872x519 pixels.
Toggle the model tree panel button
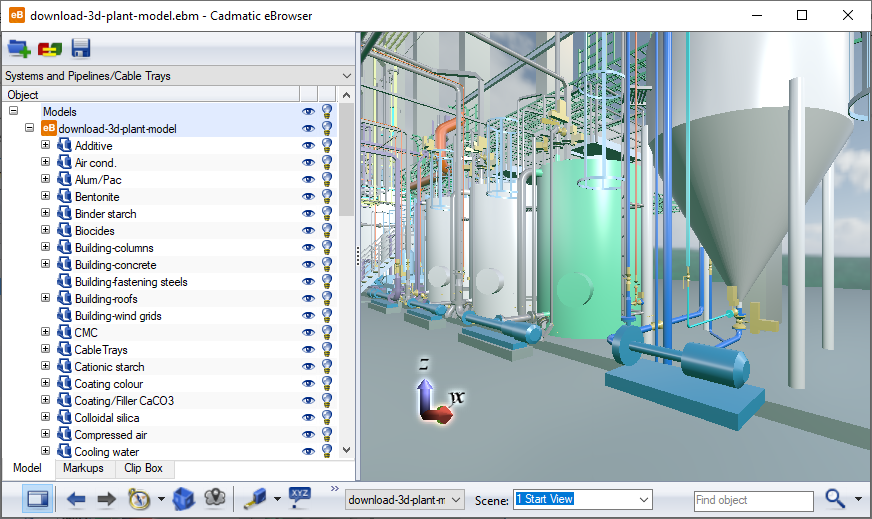[38, 499]
